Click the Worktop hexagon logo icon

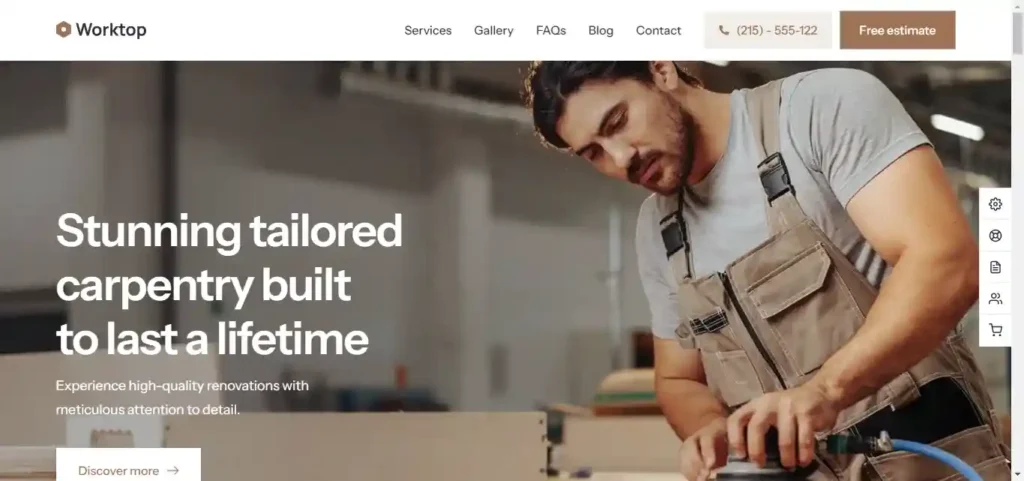point(63,29)
